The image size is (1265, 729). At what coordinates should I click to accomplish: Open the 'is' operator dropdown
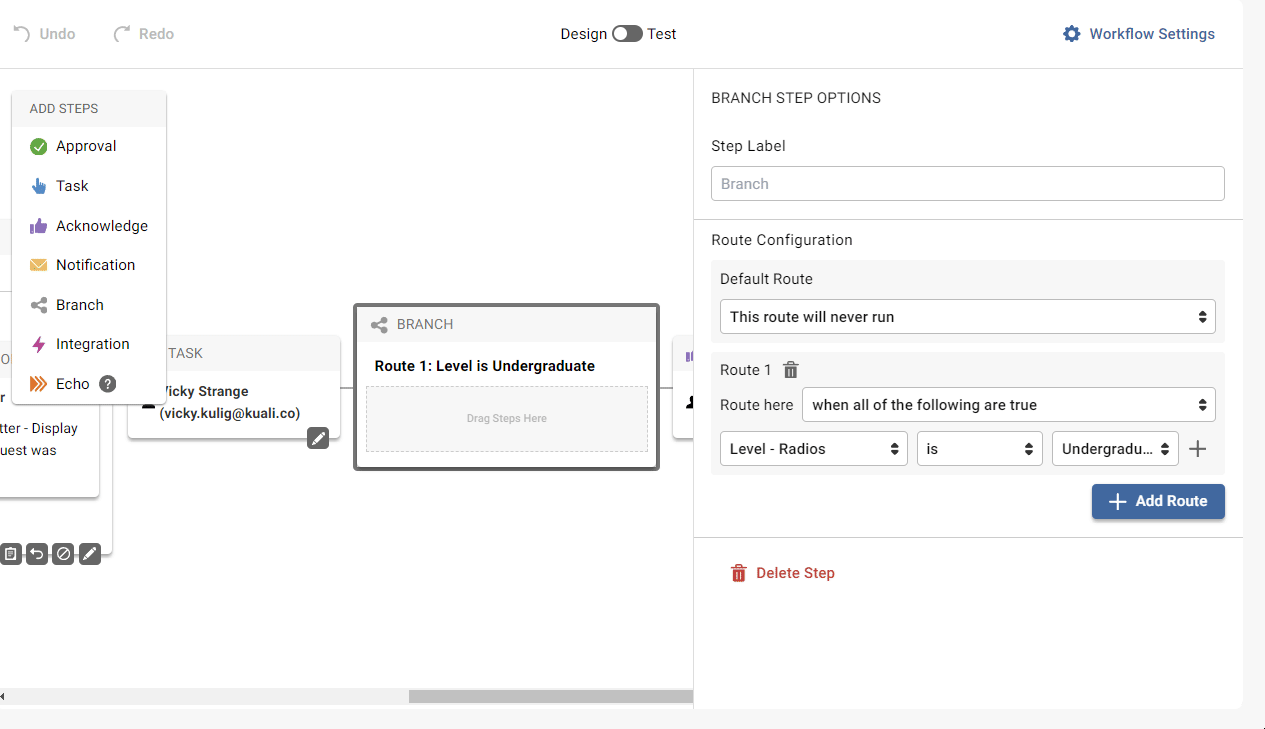pos(979,449)
